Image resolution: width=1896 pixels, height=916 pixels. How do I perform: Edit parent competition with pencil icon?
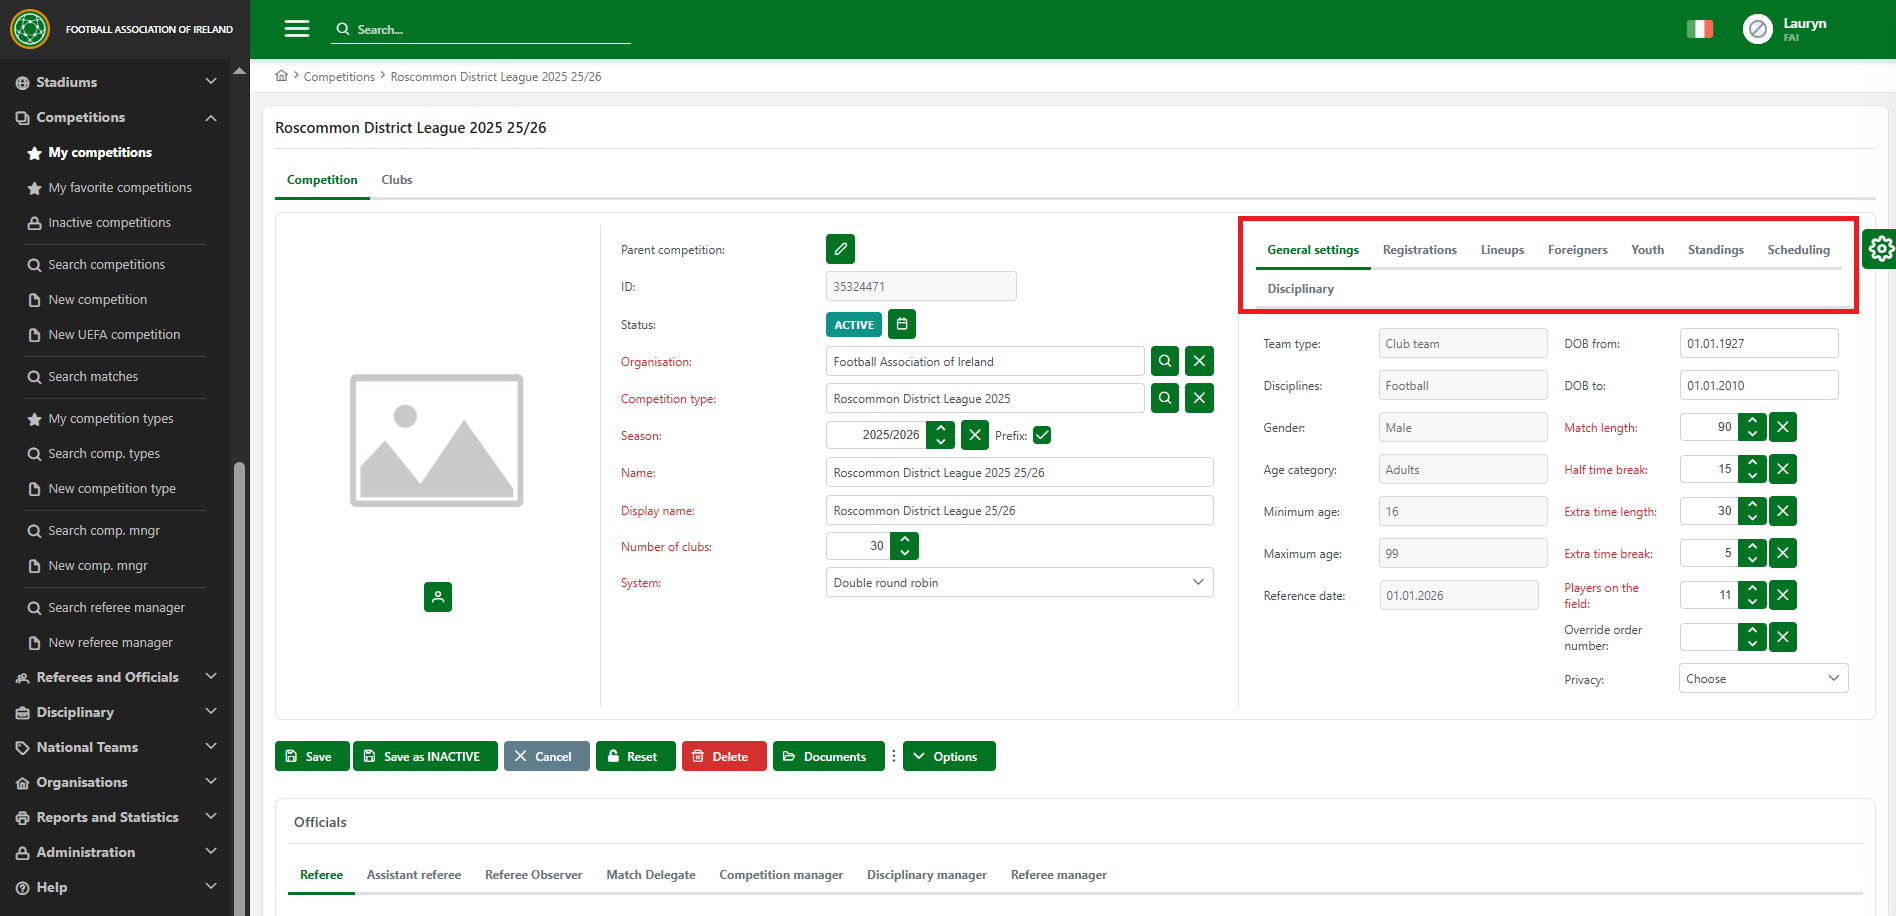tap(840, 249)
